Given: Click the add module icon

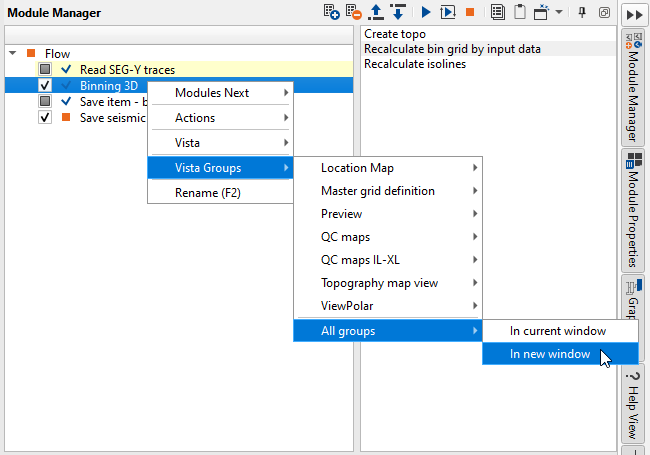Looking at the screenshot, I should coord(333,12).
